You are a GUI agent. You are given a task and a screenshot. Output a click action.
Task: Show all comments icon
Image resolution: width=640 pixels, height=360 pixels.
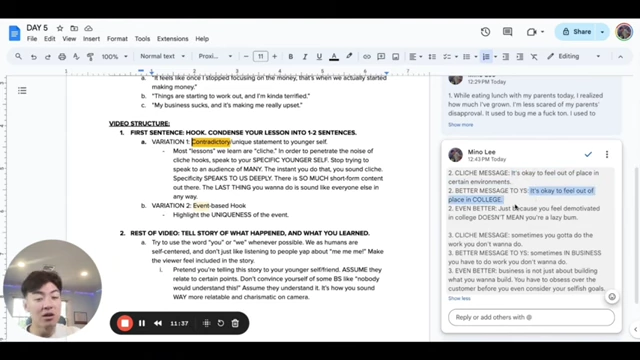click(x=507, y=32)
